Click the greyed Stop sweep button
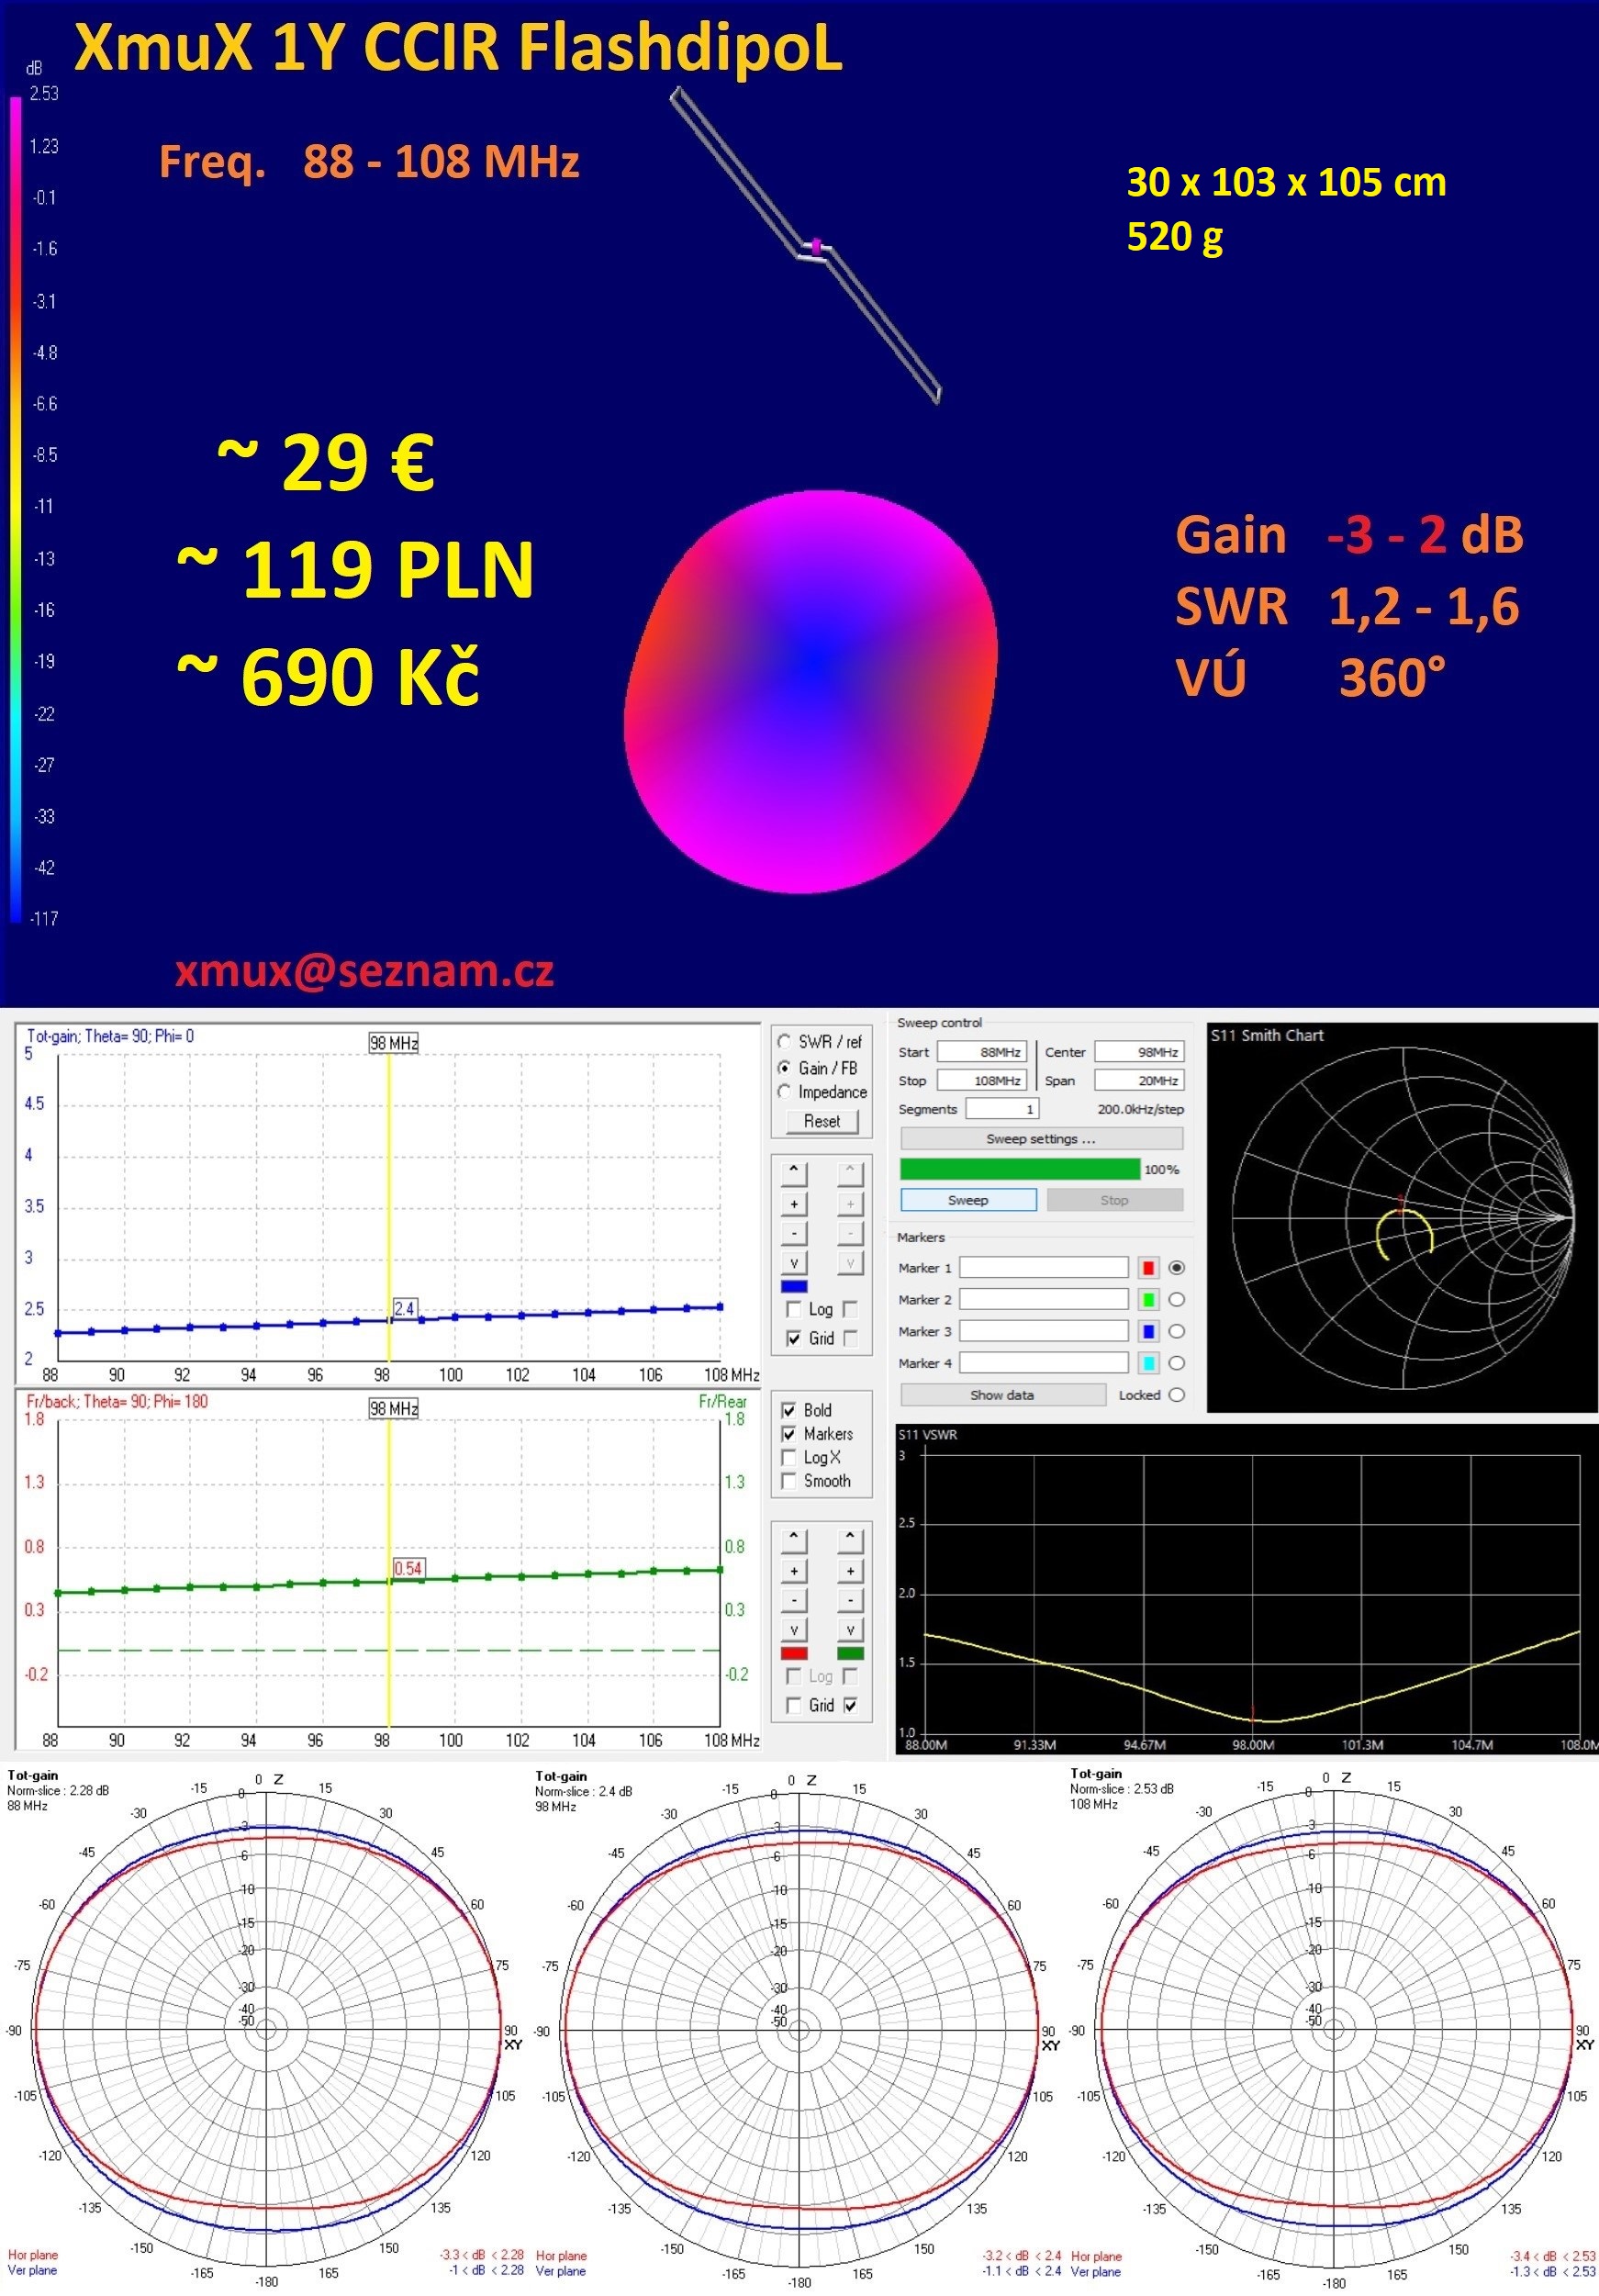This screenshot has width=1599, height=2296. [1114, 1199]
